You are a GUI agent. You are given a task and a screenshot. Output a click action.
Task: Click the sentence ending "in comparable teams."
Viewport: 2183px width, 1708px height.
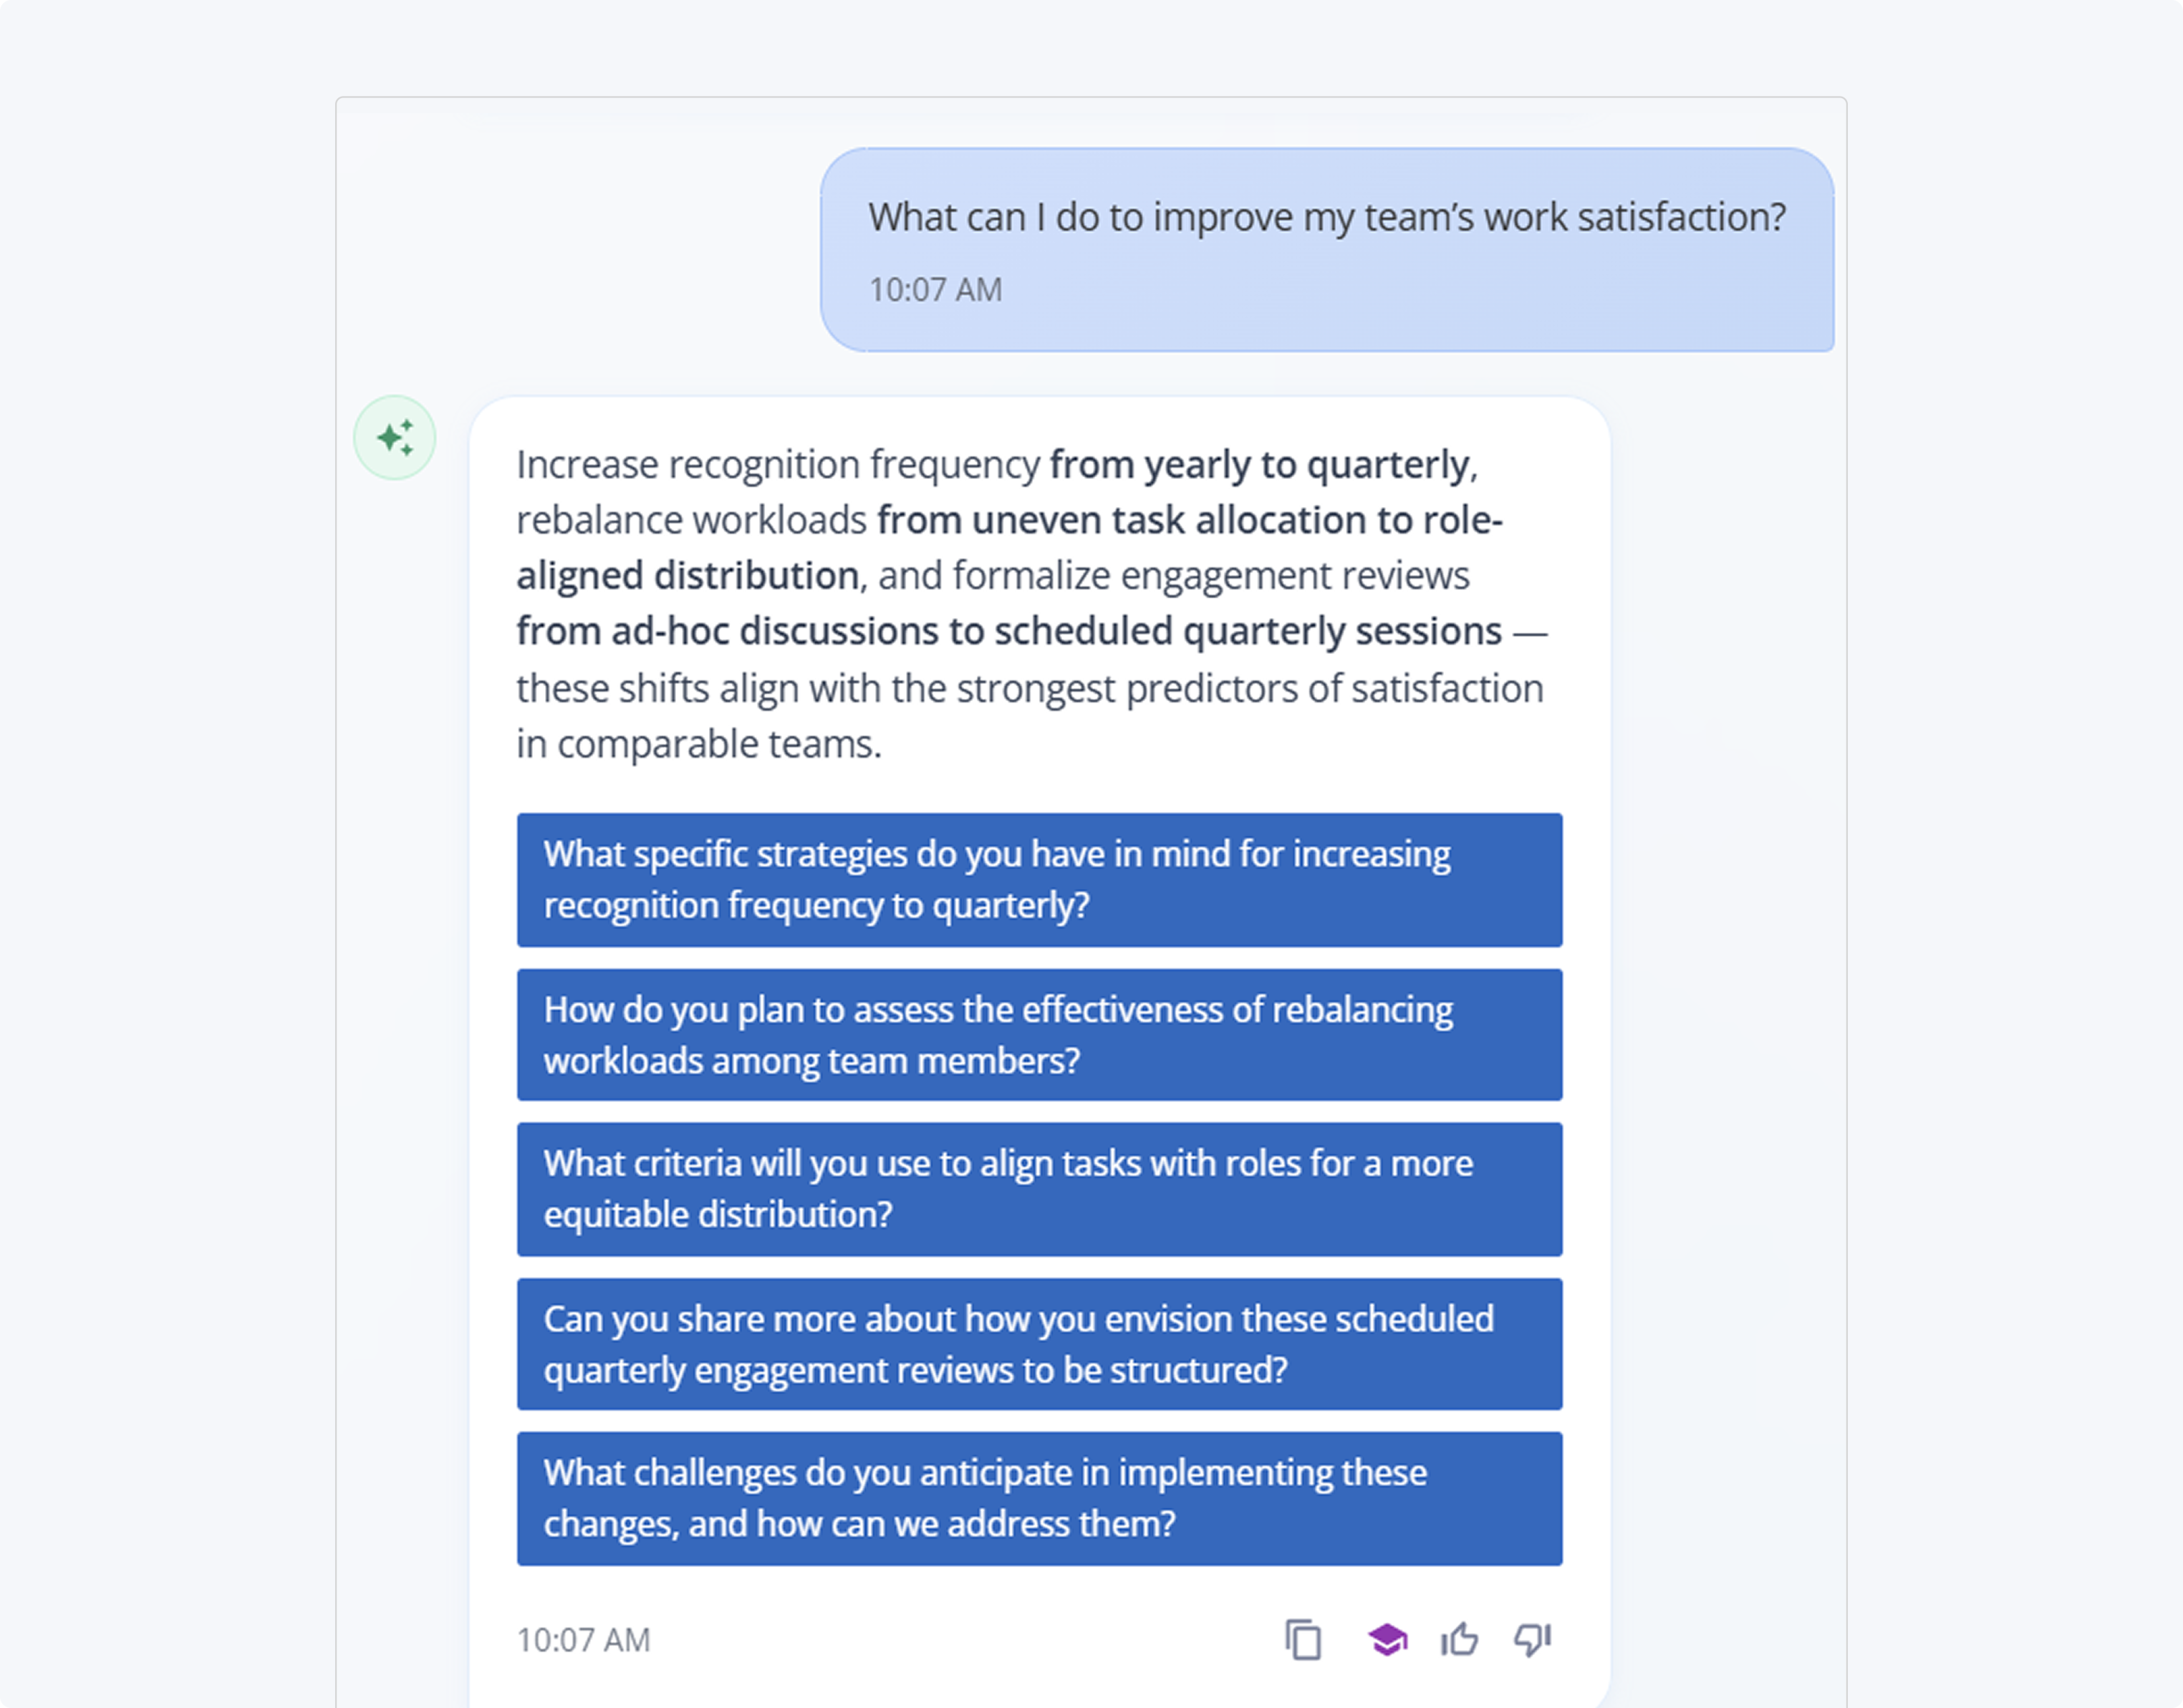click(x=699, y=745)
